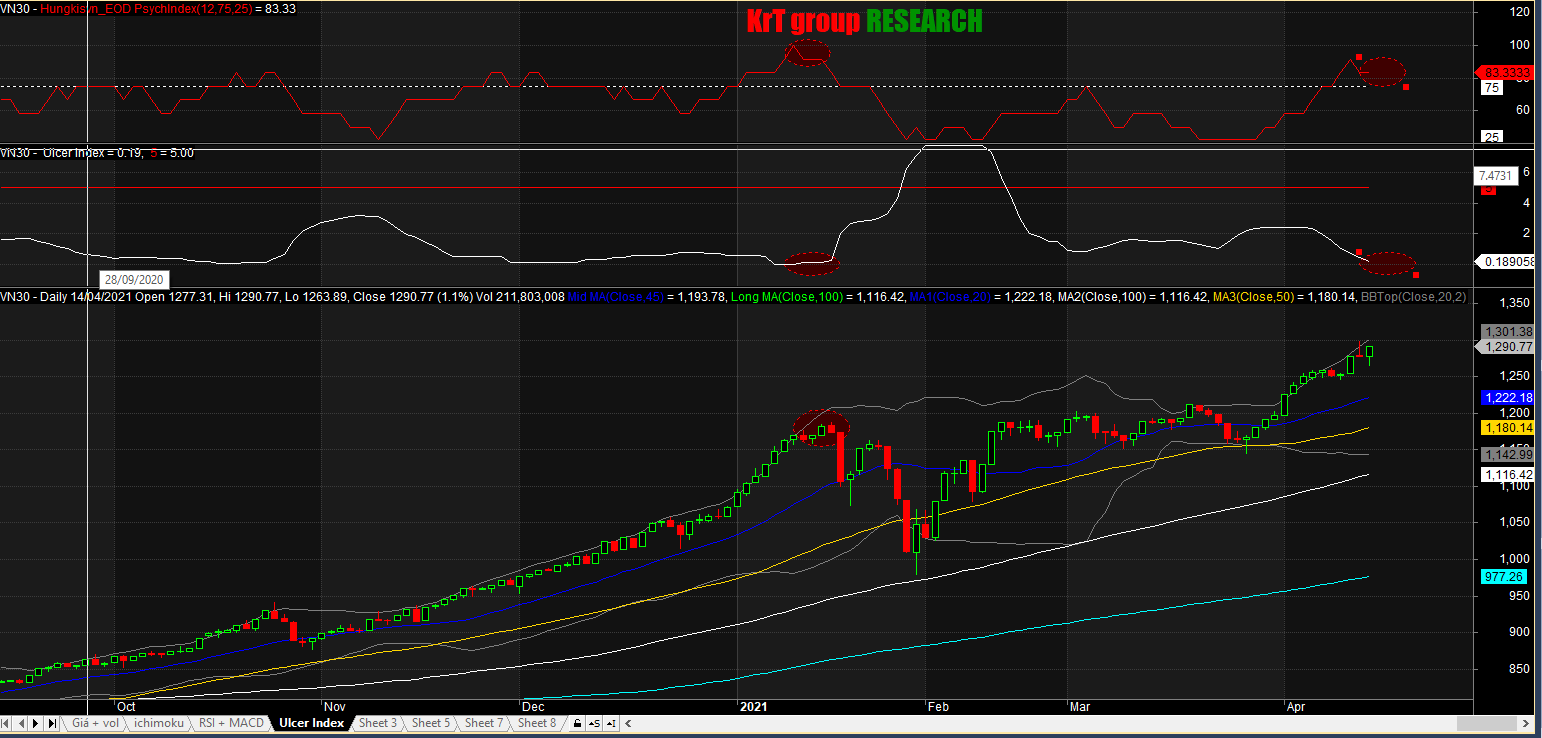Select the Ulcer Index tab
This screenshot has height=738, width=1542.
[312, 723]
